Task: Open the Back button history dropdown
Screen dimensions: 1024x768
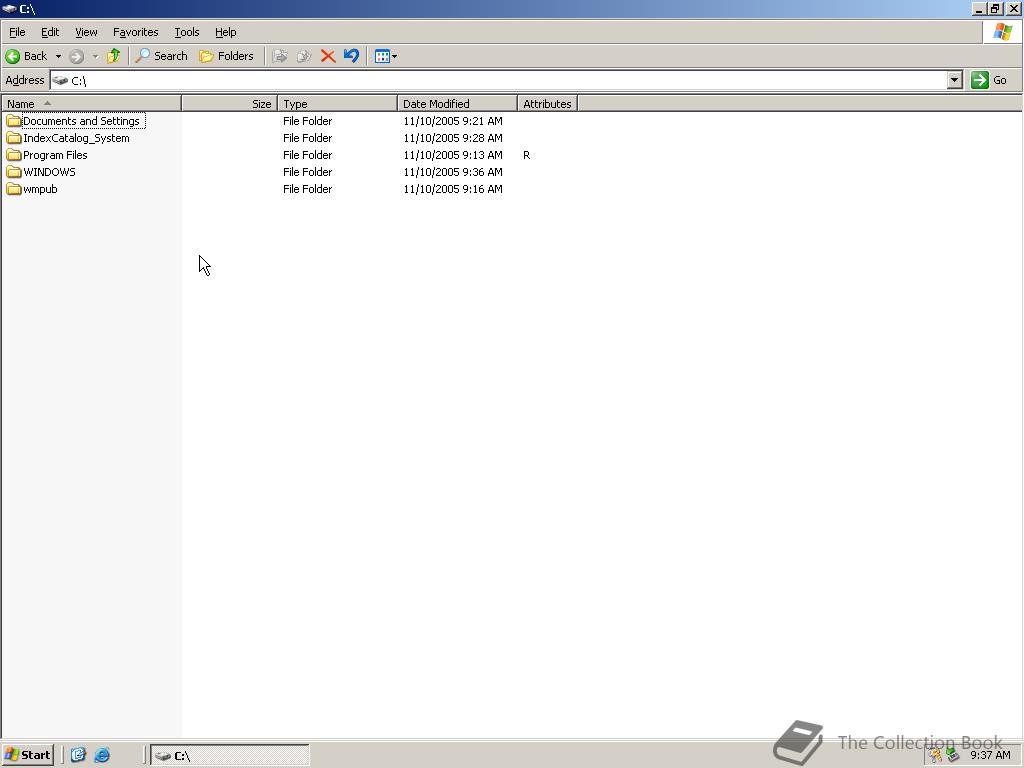Action: (x=58, y=56)
